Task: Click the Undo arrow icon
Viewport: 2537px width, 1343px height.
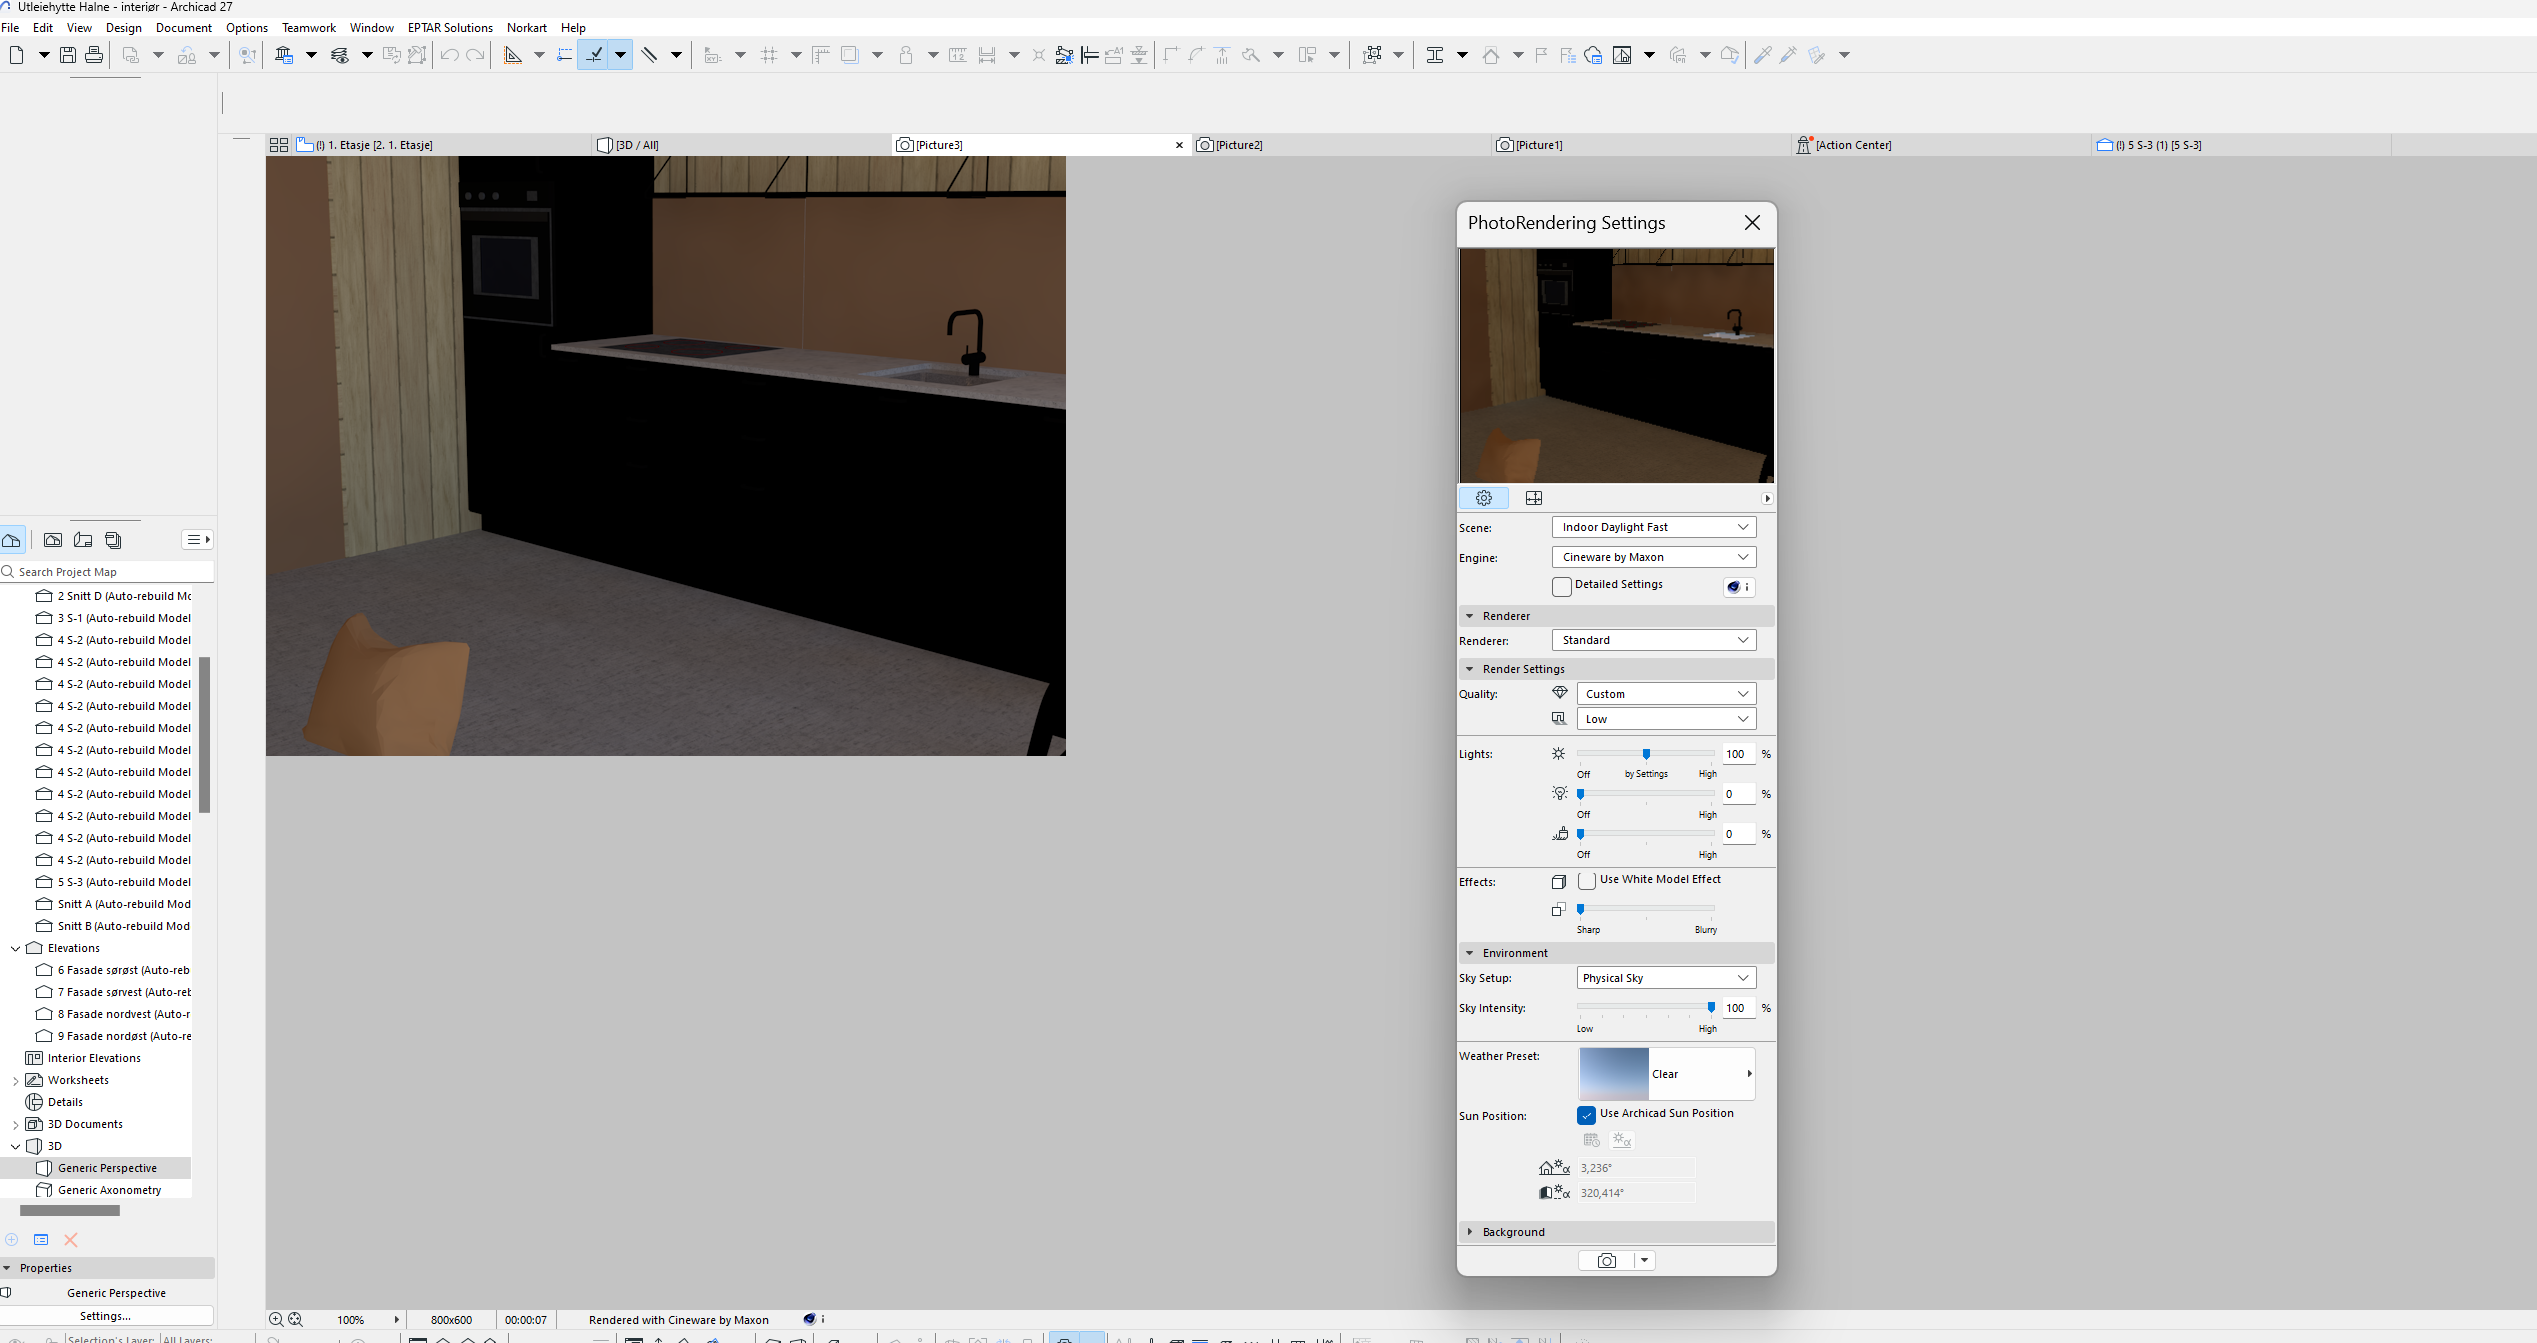Action: (x=449, y=55)
